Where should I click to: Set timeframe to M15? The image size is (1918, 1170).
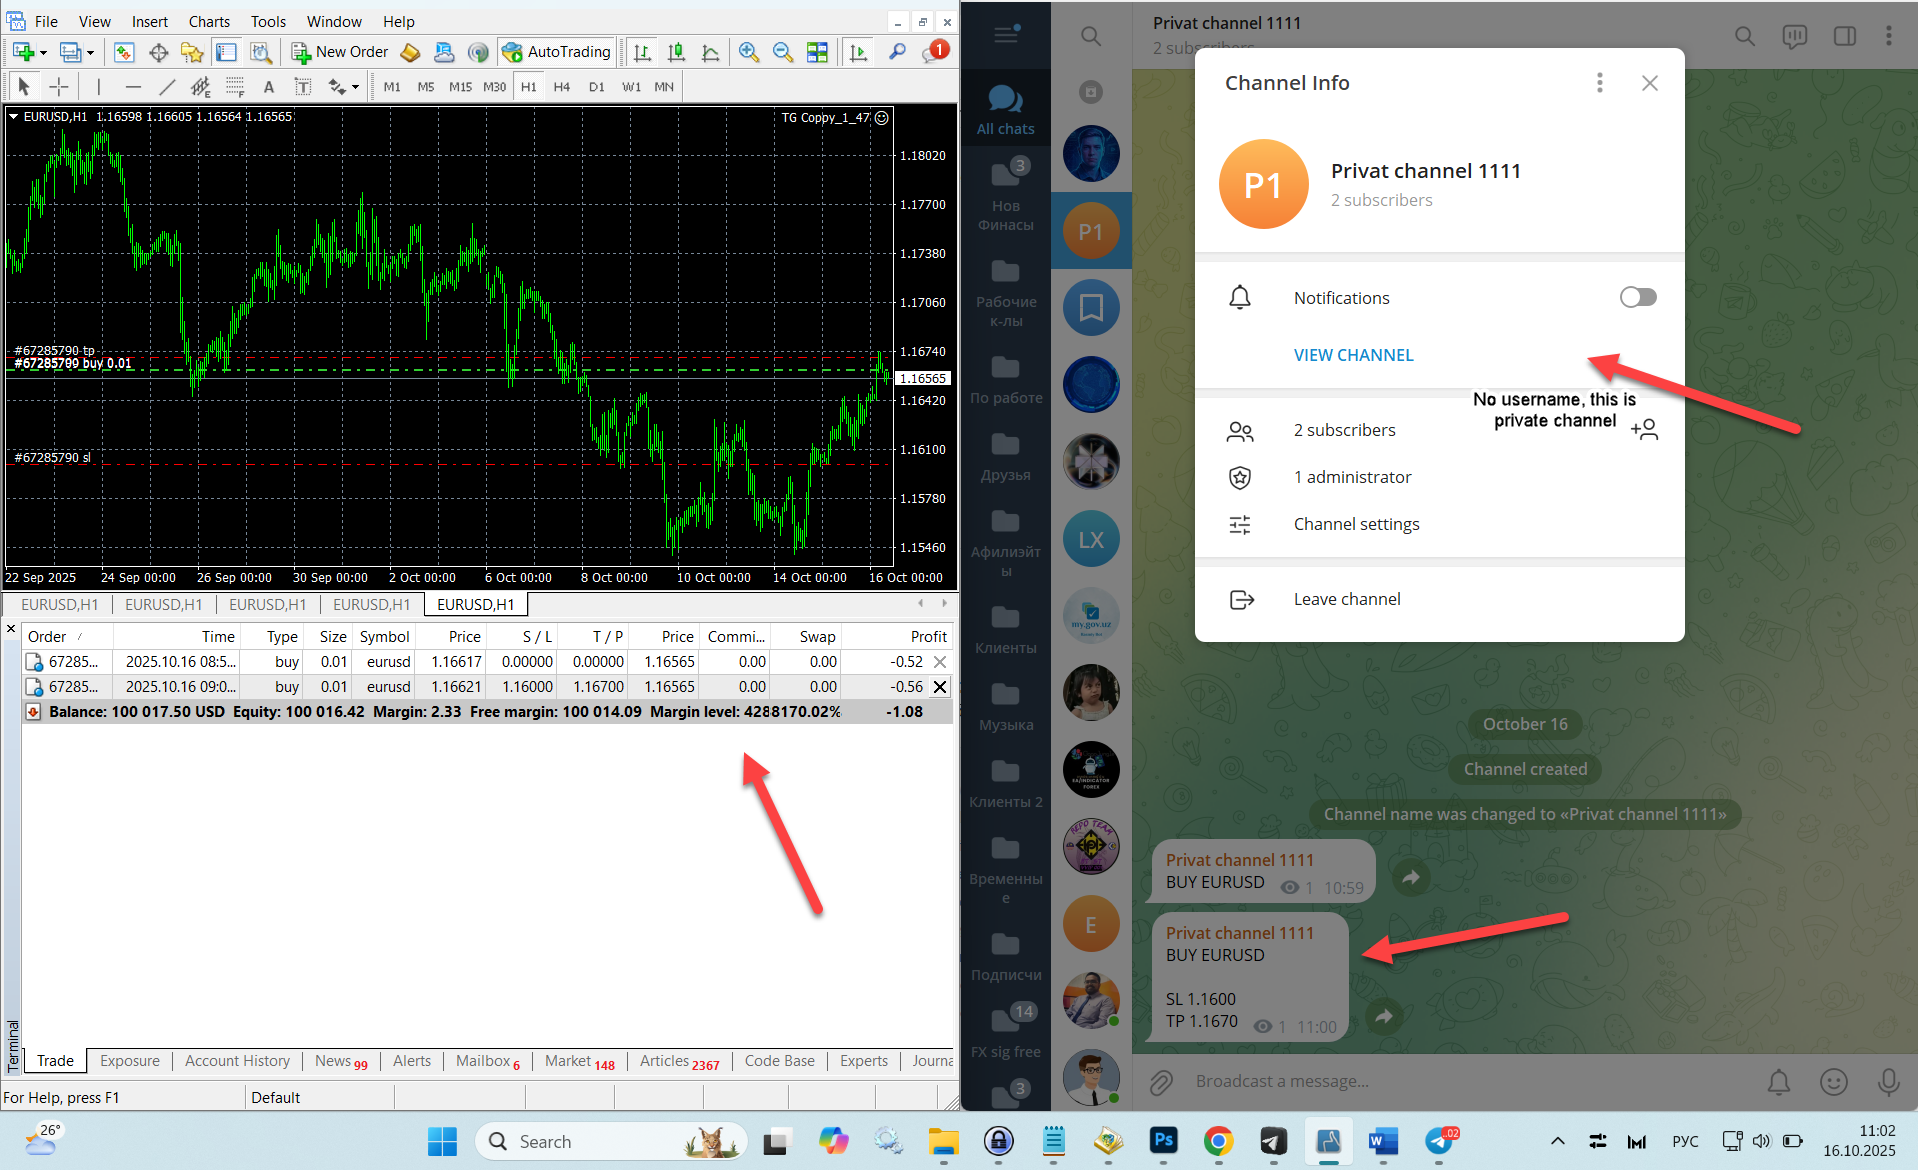[x=460, y=87]
